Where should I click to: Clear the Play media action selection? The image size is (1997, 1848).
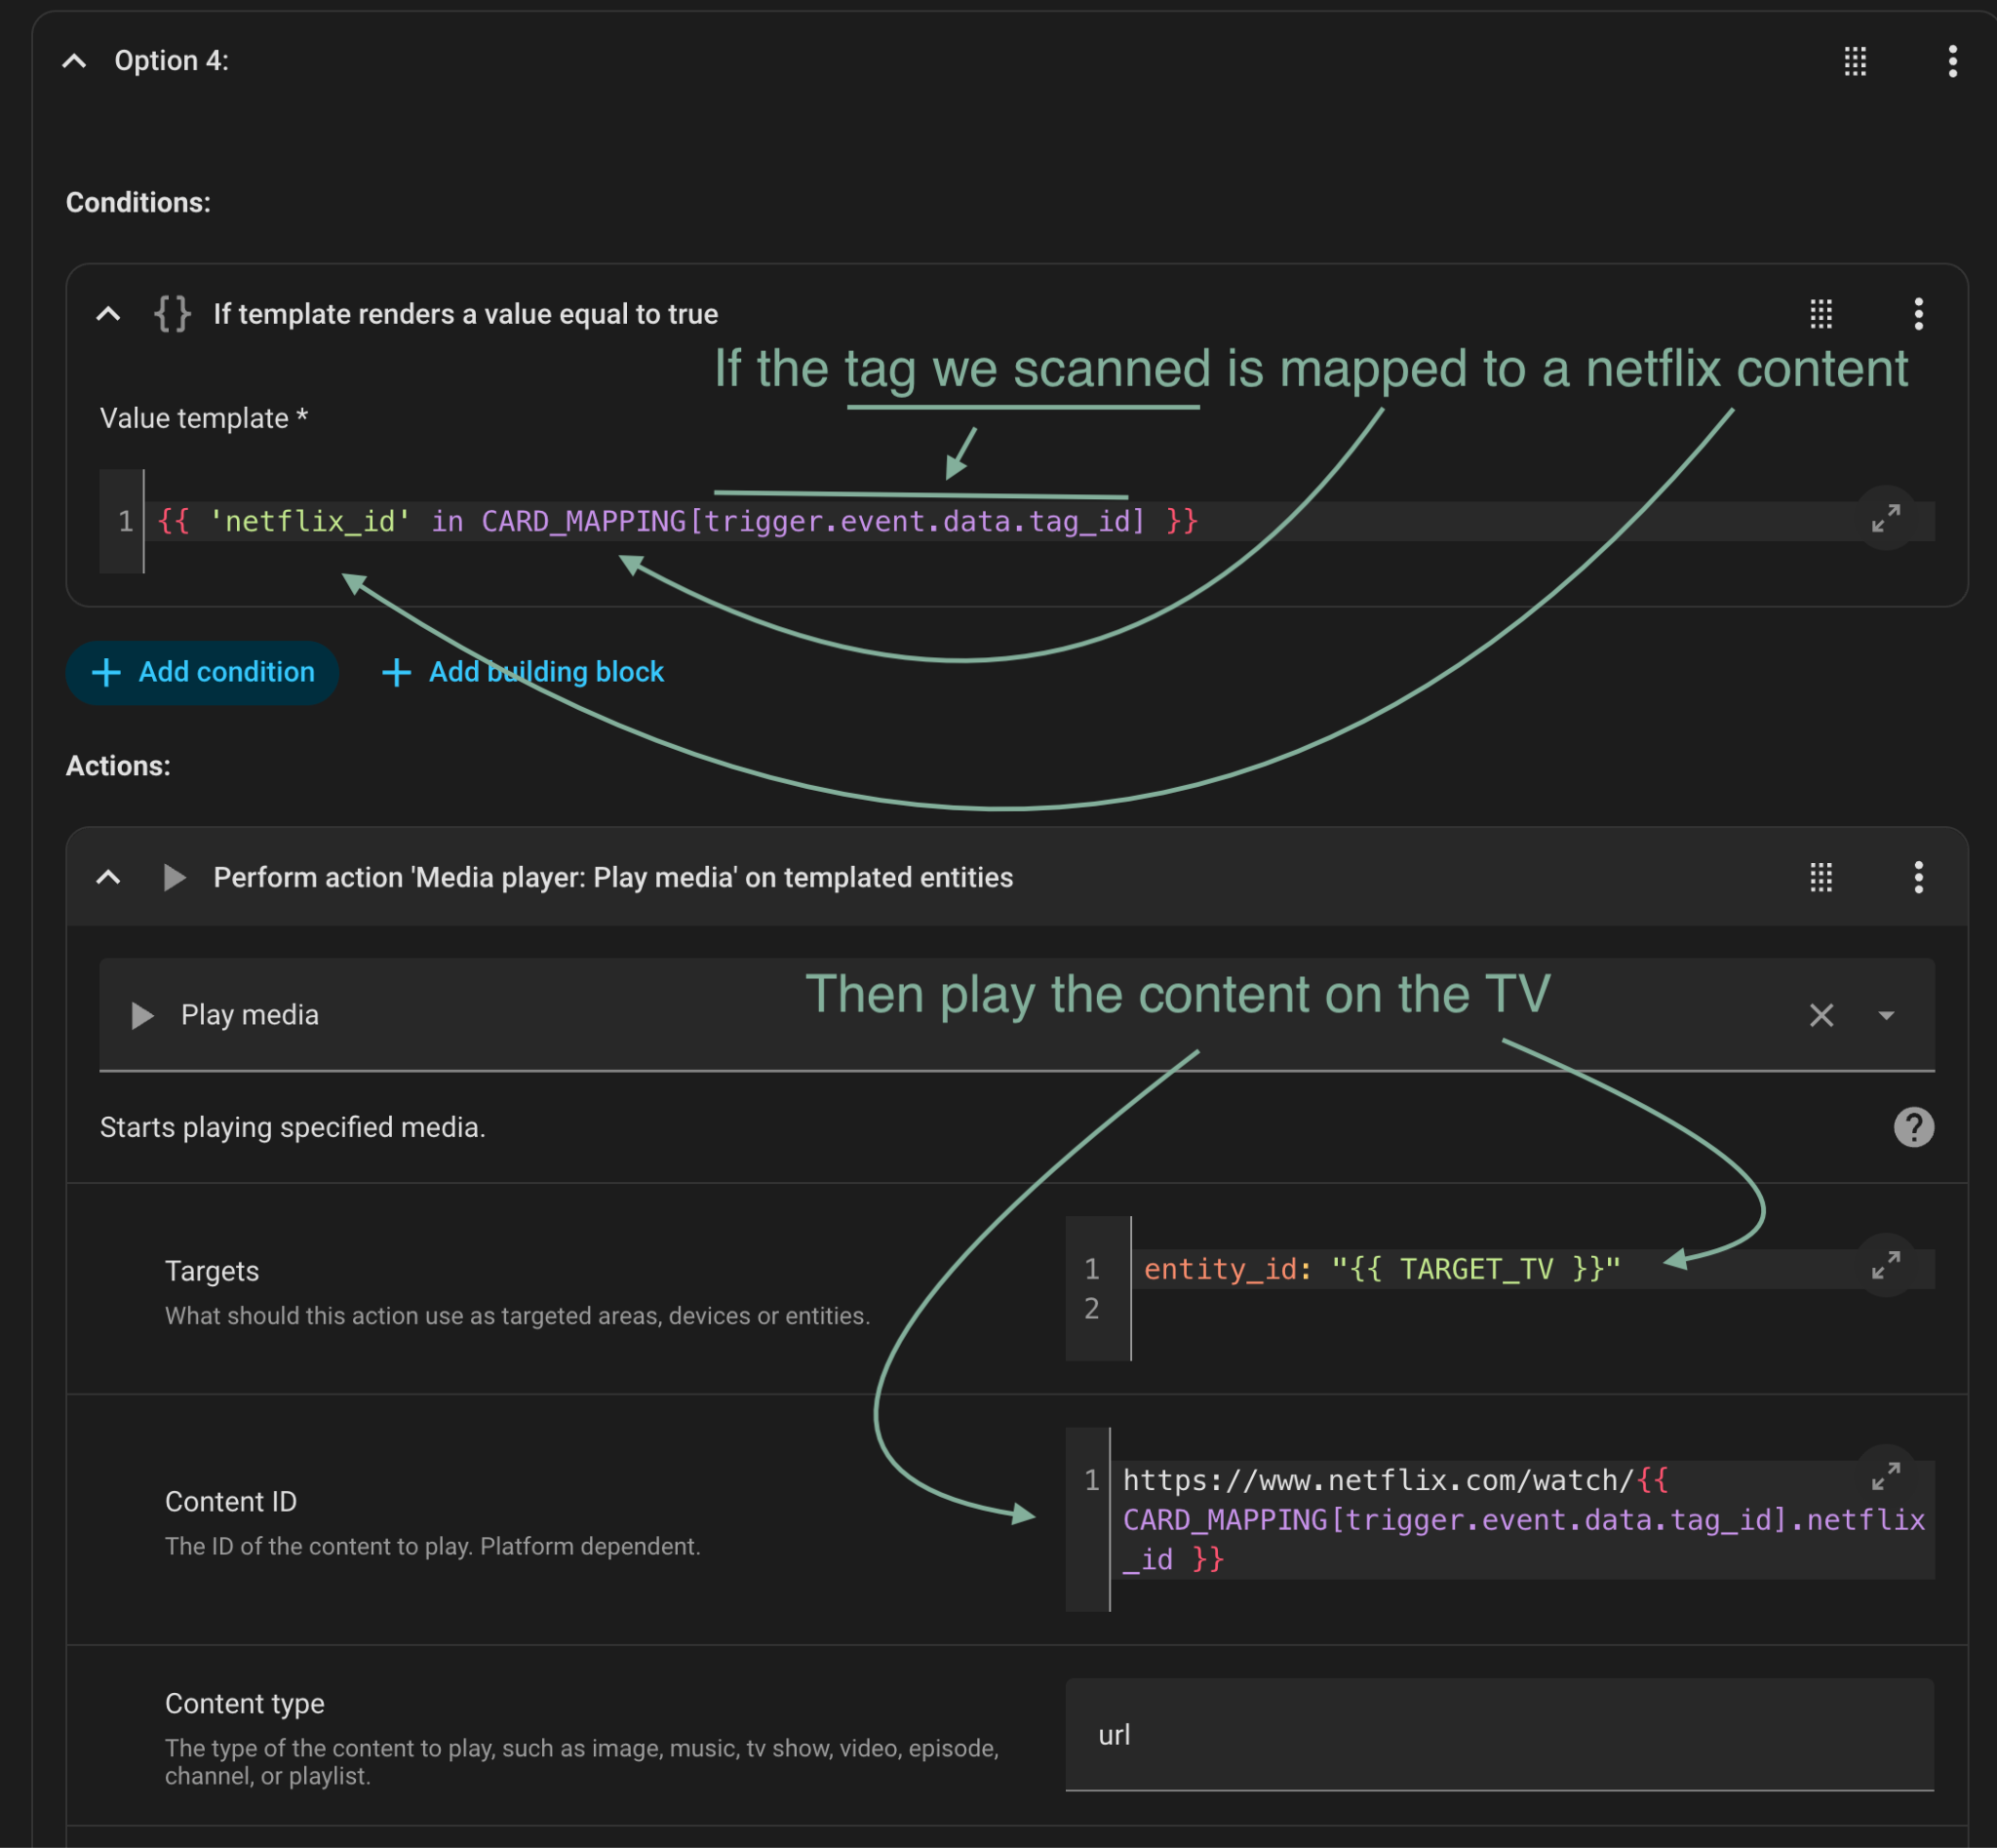tap(1821, 1016)
